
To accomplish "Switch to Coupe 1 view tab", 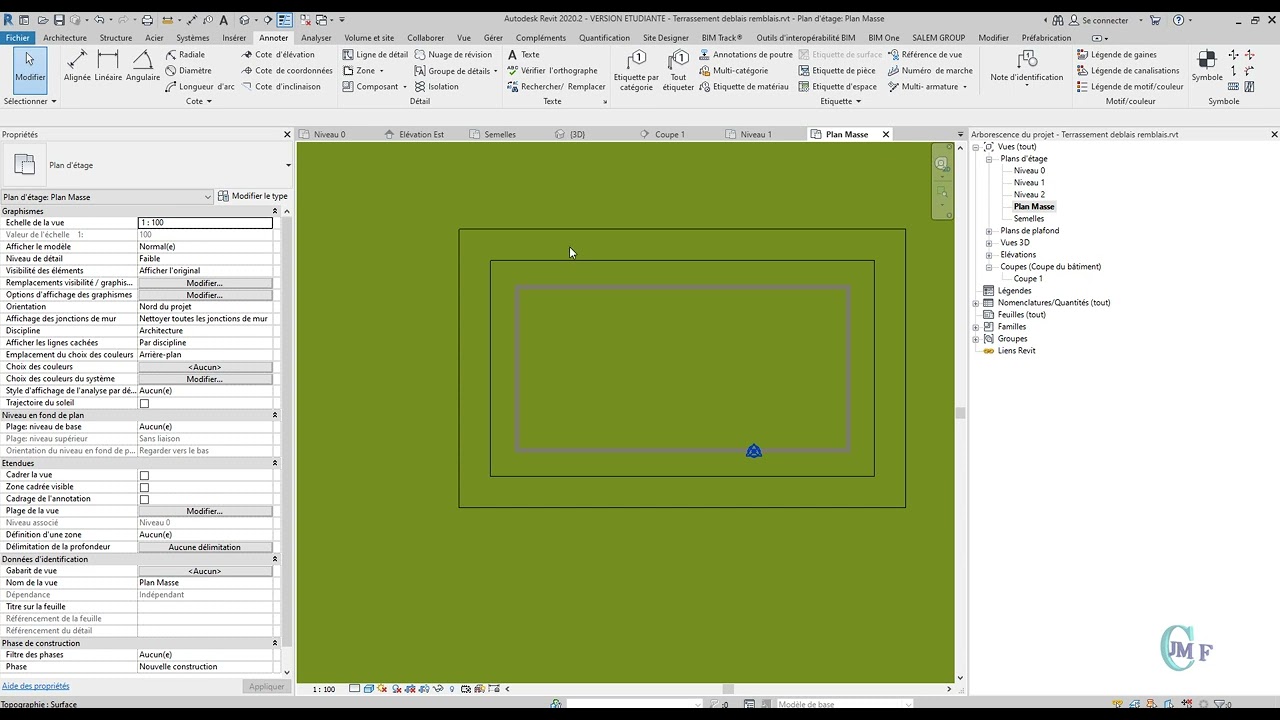I will coord(669,134).
